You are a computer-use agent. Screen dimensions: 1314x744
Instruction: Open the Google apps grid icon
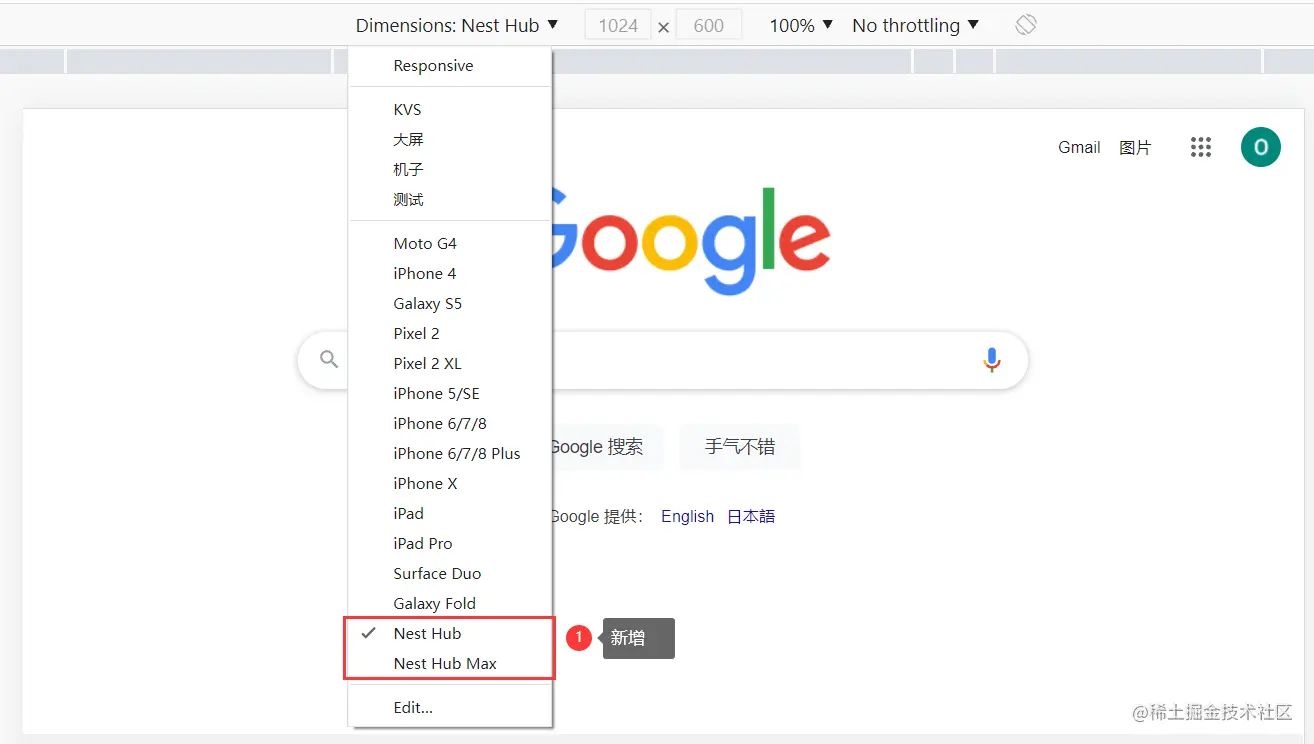click(1201, 147)
